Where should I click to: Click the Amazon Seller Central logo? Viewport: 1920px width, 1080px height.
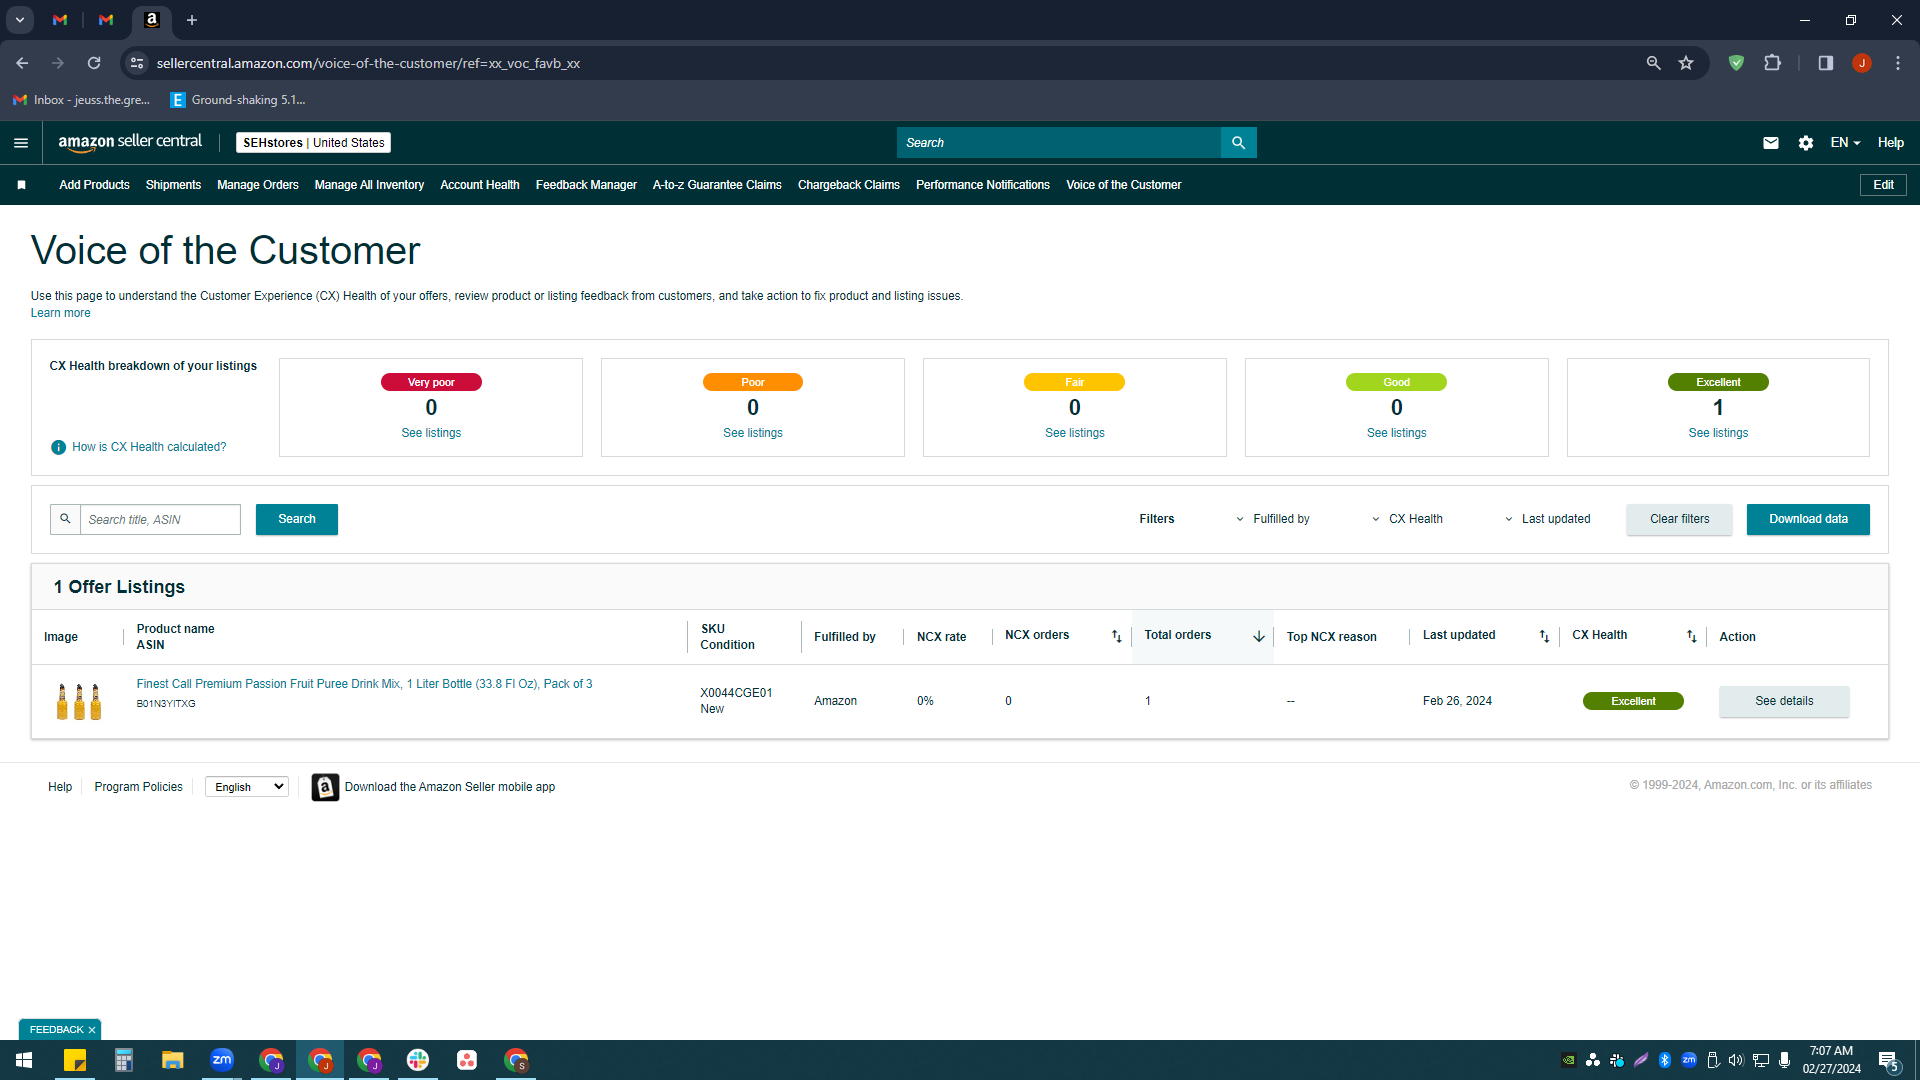[130, 142]
